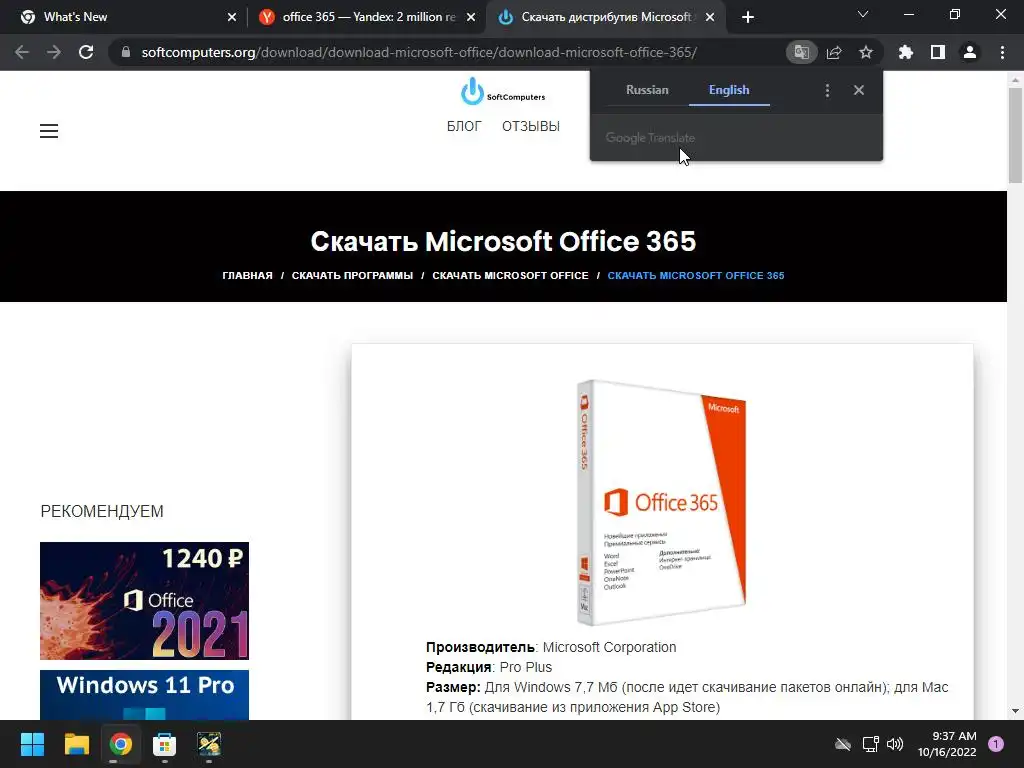
Task: Open the Chrome extensions puzzle icon
Action: [x=906, y=52]
